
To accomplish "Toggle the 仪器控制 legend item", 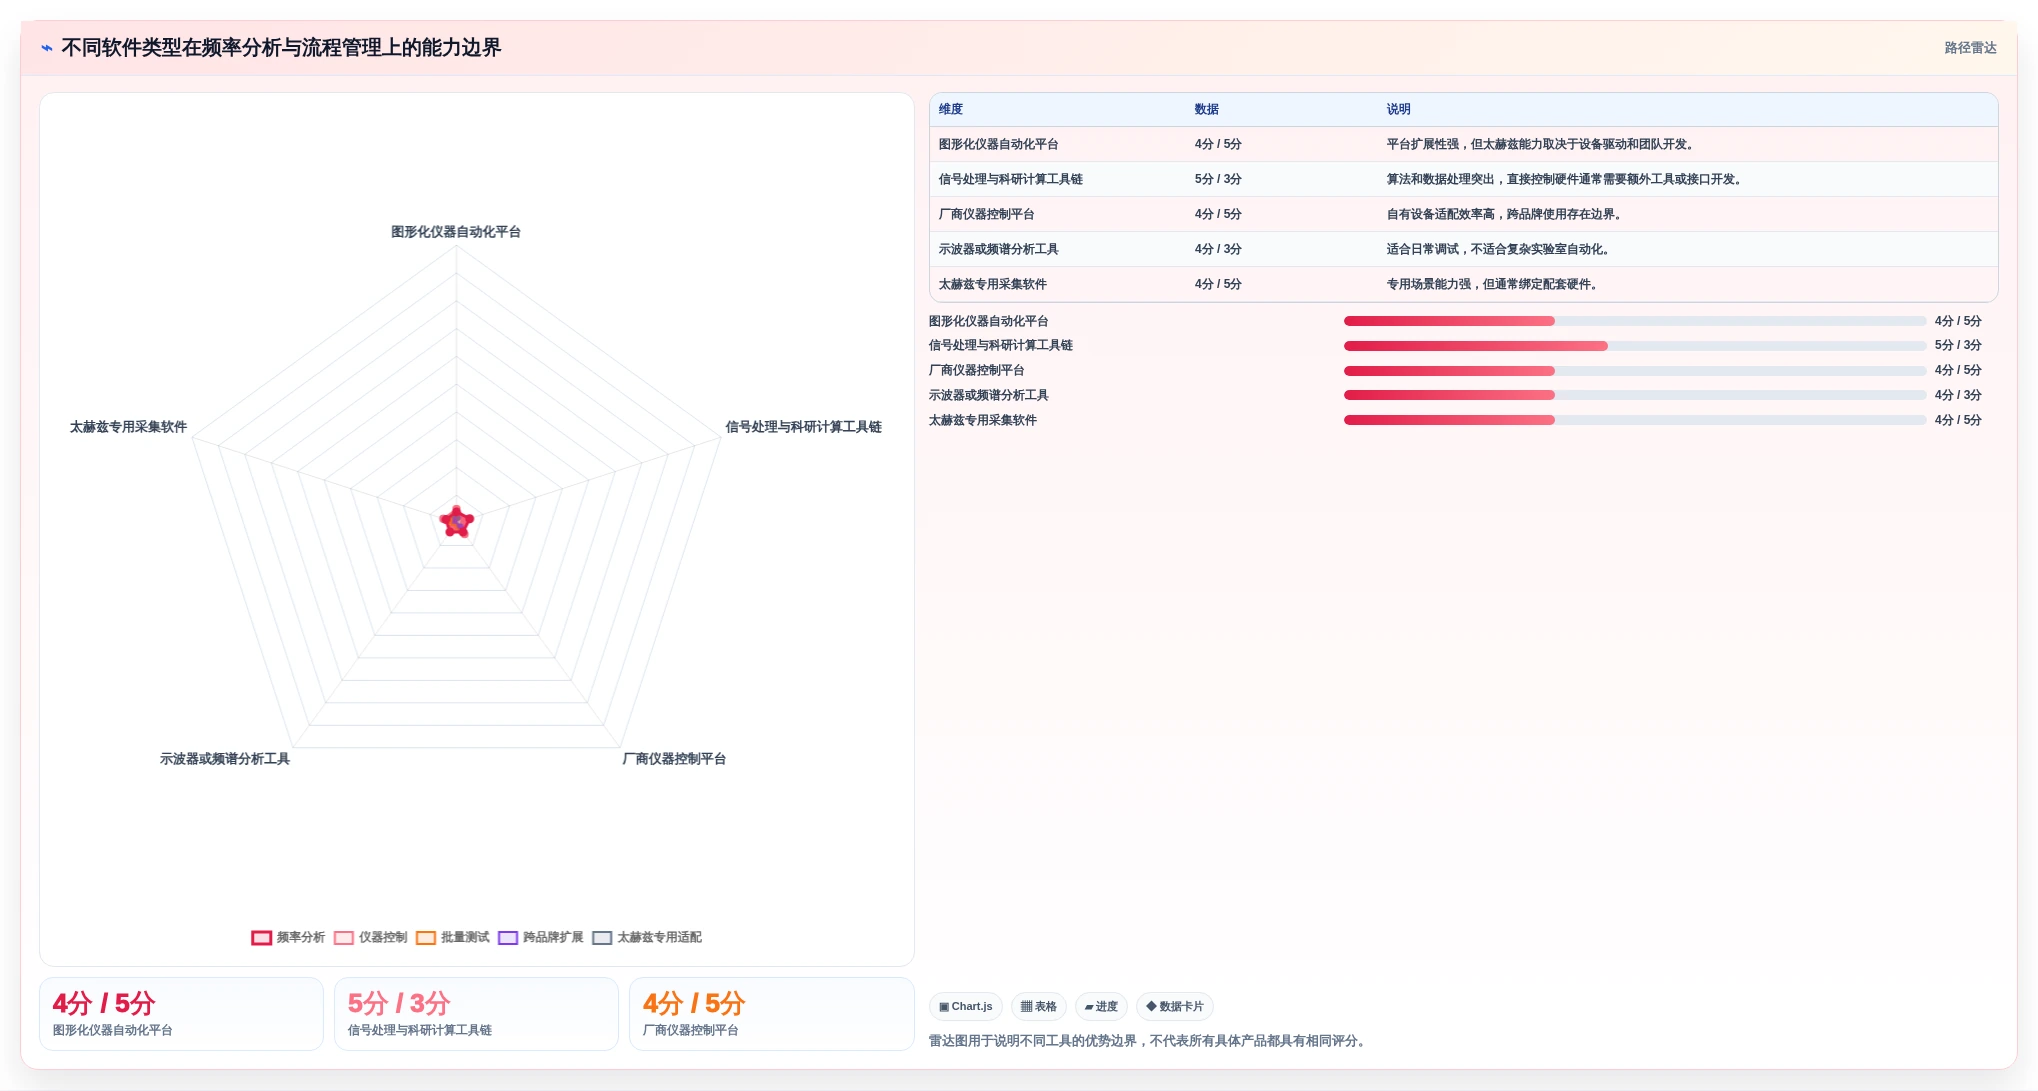I will click(x=371, y=937).
